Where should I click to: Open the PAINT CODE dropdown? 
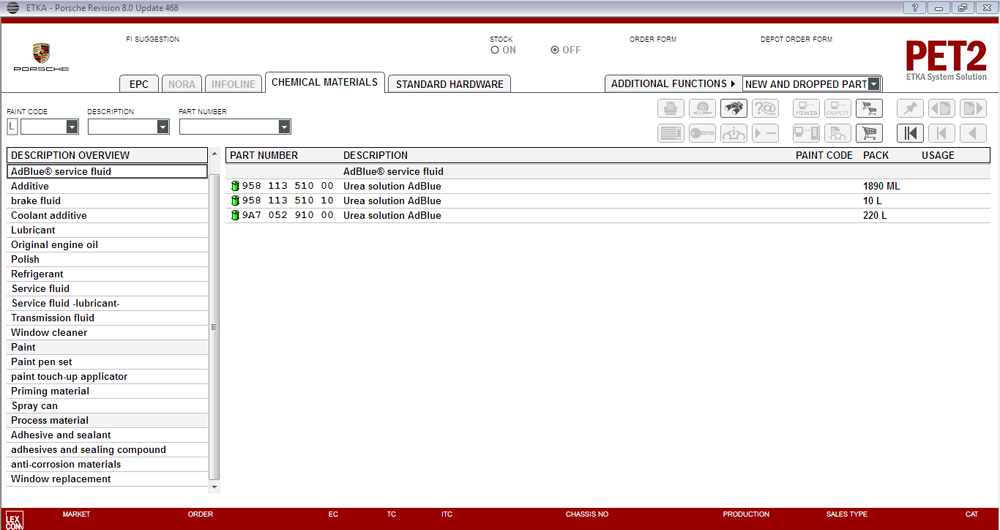(72, 128)
